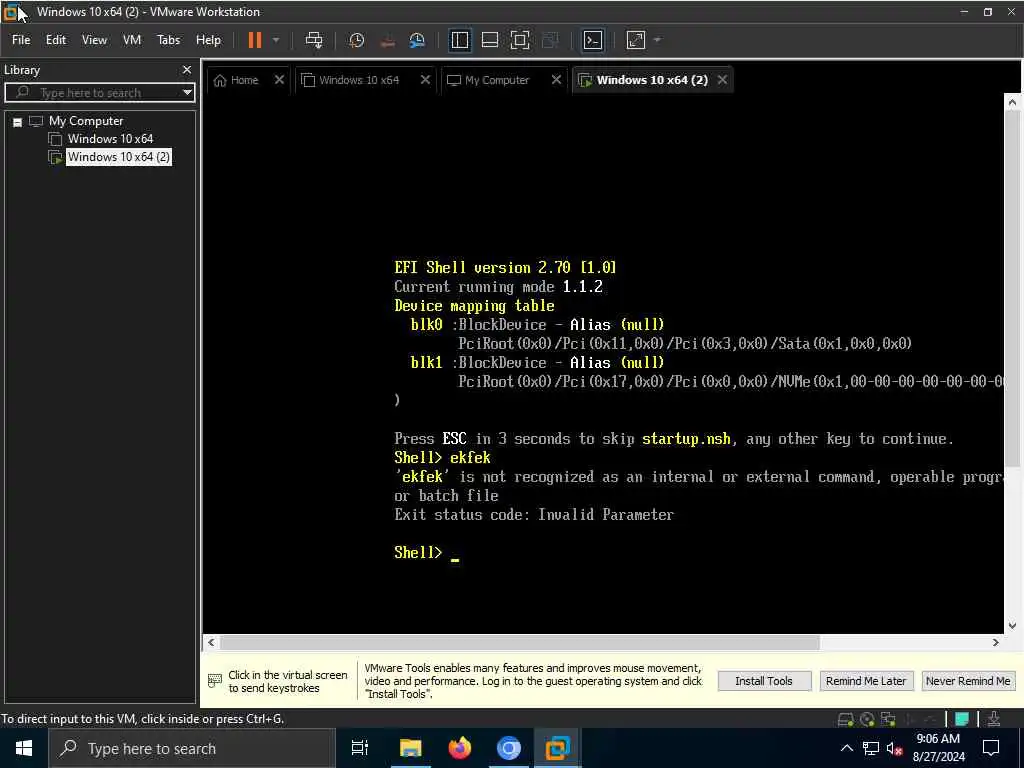Click the Never Remind Me button
1024x768 pixels.
pyautogui.click(x=968, y=681)
